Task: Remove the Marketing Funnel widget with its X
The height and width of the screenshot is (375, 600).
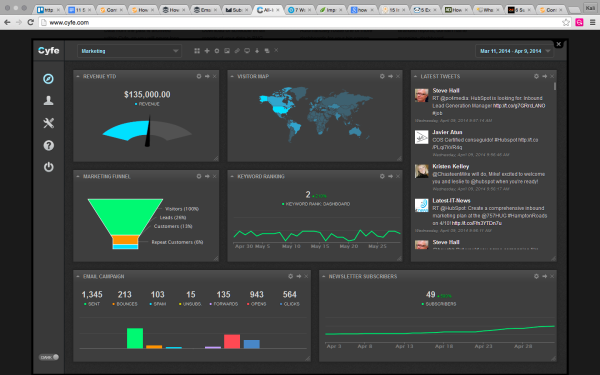Action: pos(215,176)
